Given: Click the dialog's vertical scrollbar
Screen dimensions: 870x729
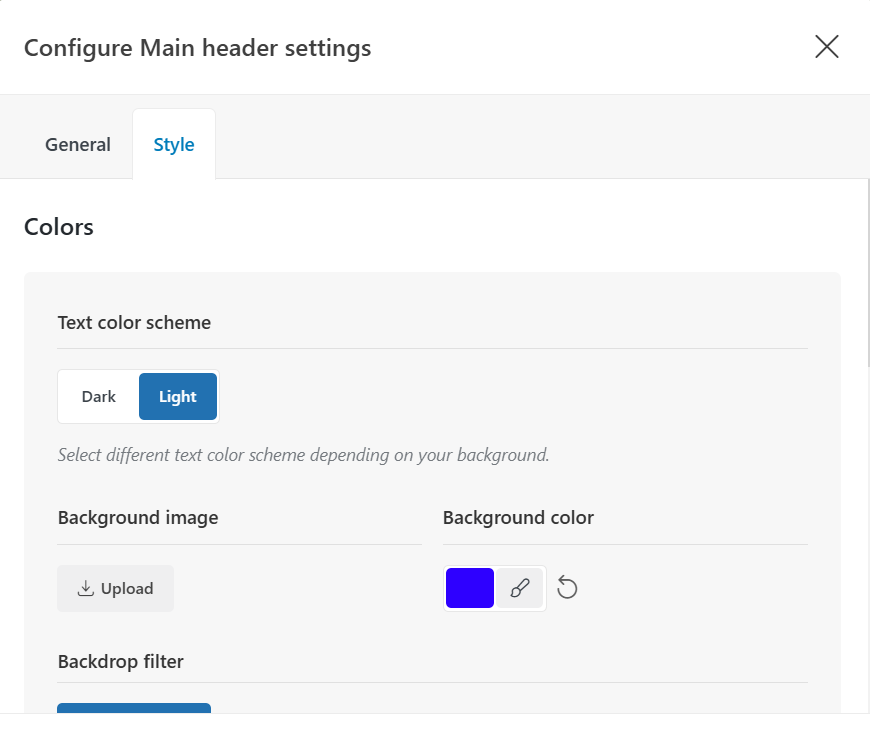Looking at the screenshot, I should 867,272.
